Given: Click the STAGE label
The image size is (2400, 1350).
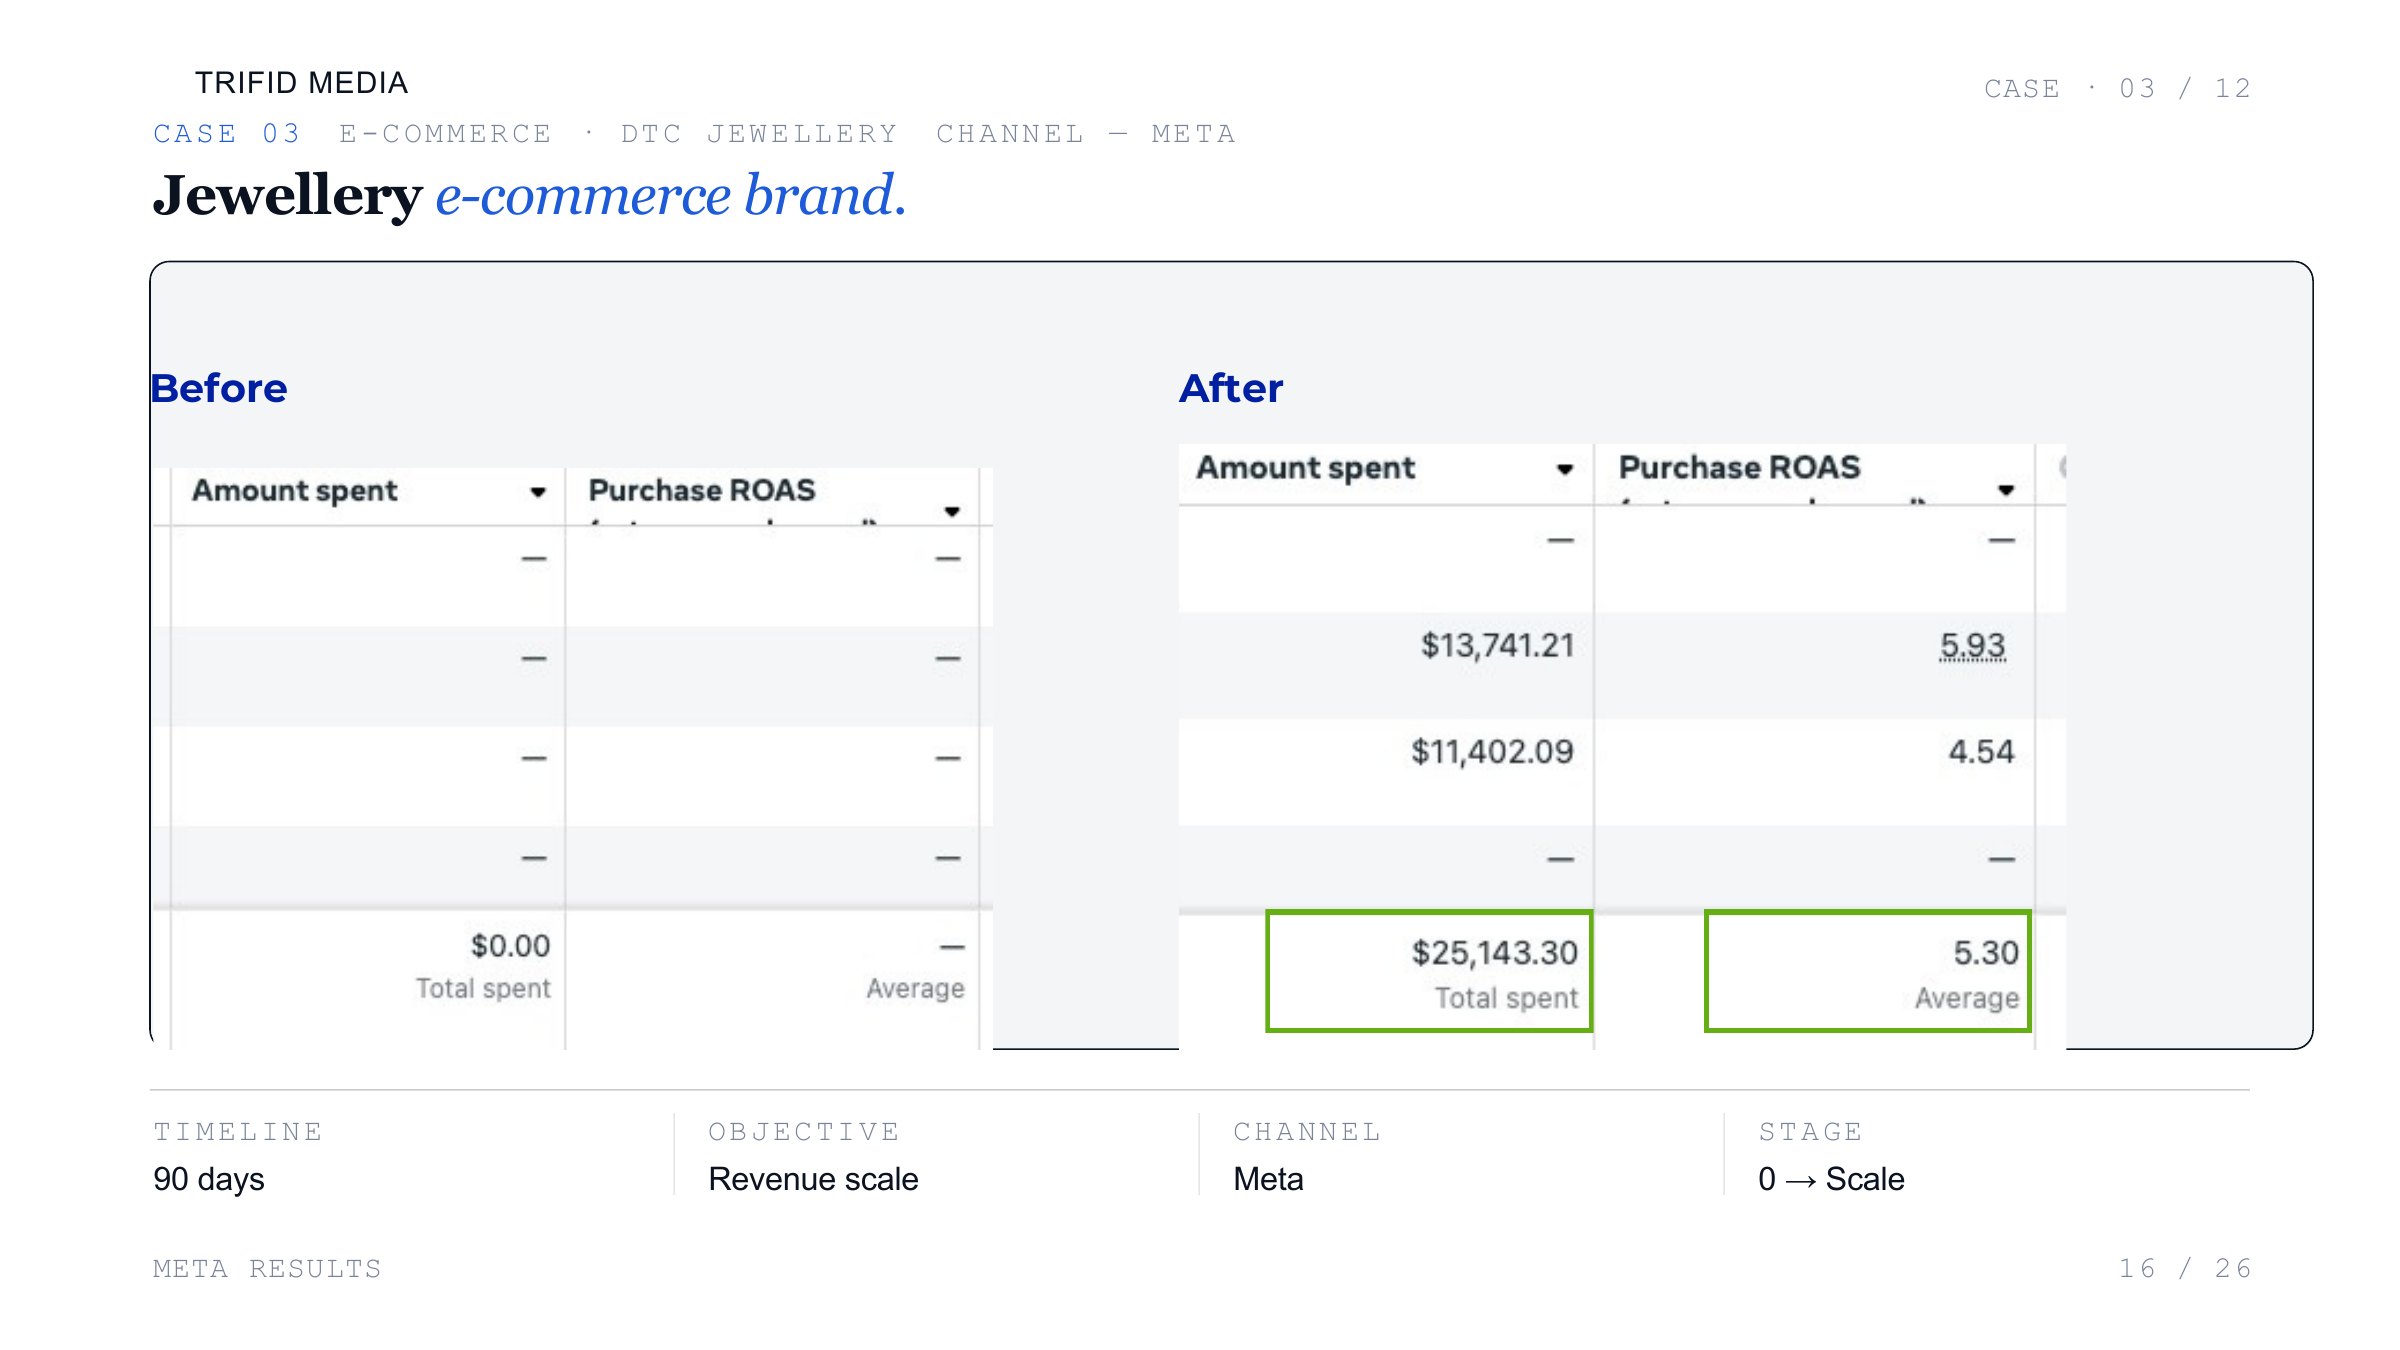Looking at the screenshot, I should (x=1811, y=1132).
